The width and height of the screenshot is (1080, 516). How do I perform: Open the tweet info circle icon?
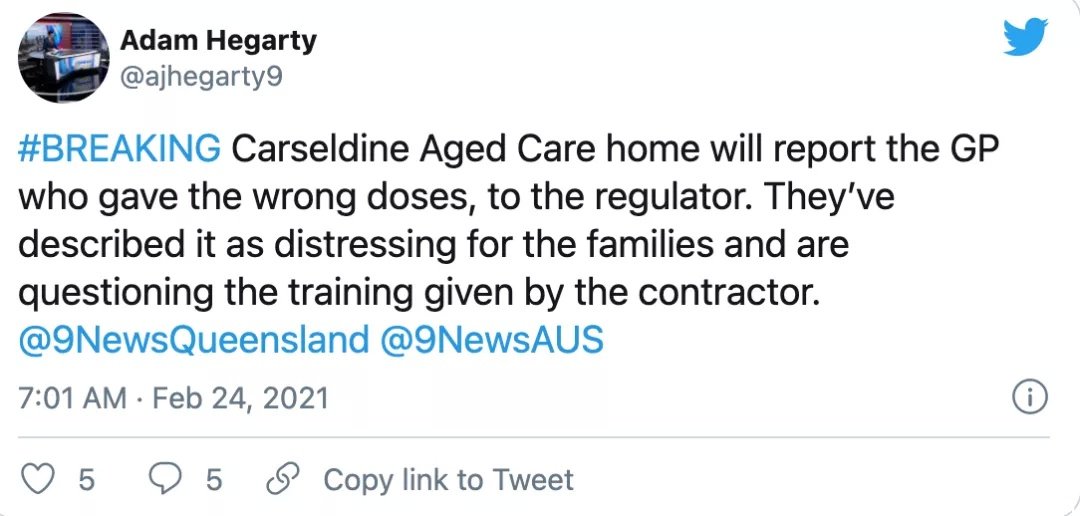[1030, 398]
